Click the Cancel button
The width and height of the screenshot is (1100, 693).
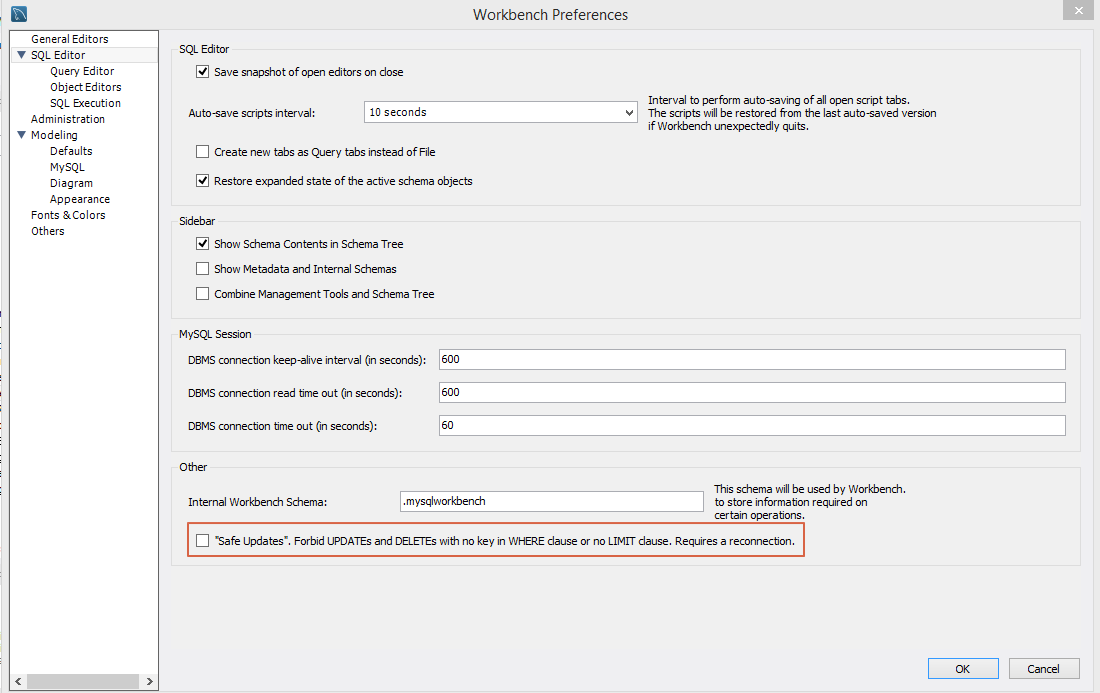[x=1044, y=668]
